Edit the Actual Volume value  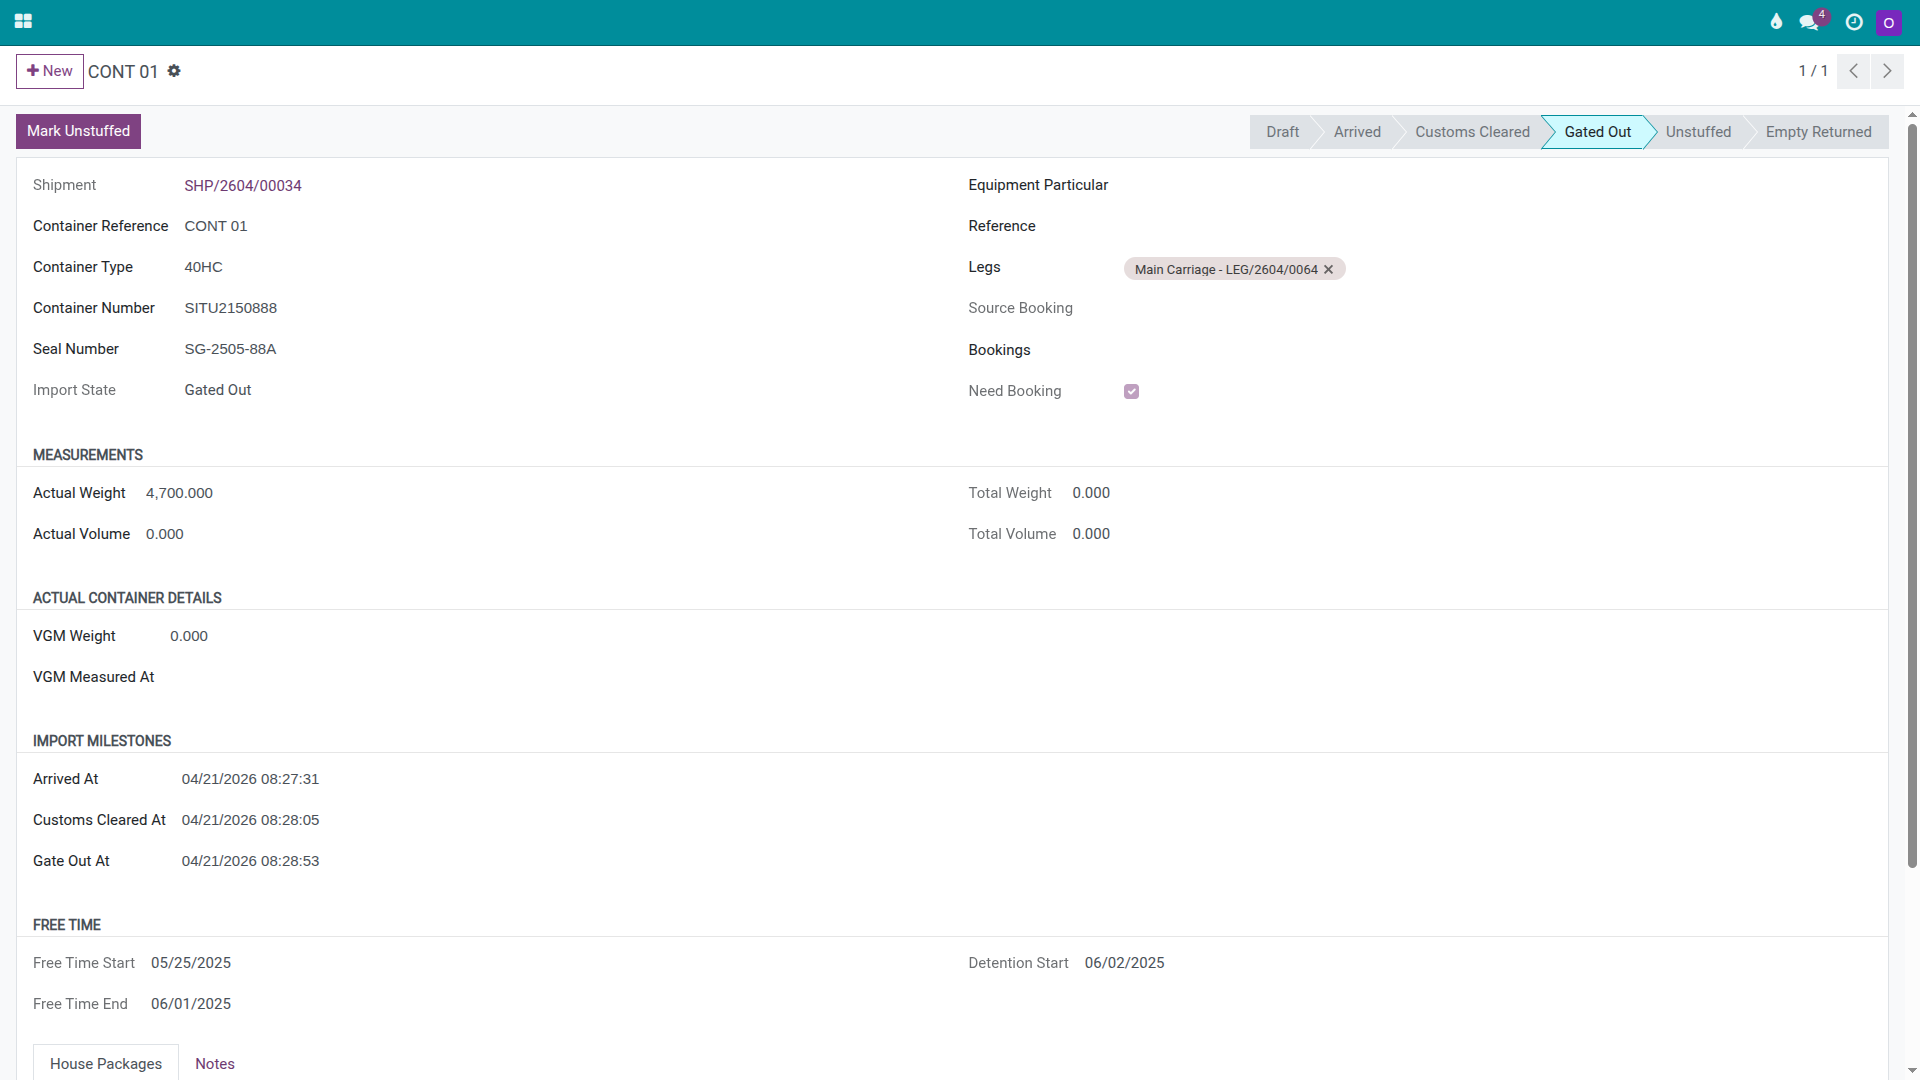(x=540, y=534)
